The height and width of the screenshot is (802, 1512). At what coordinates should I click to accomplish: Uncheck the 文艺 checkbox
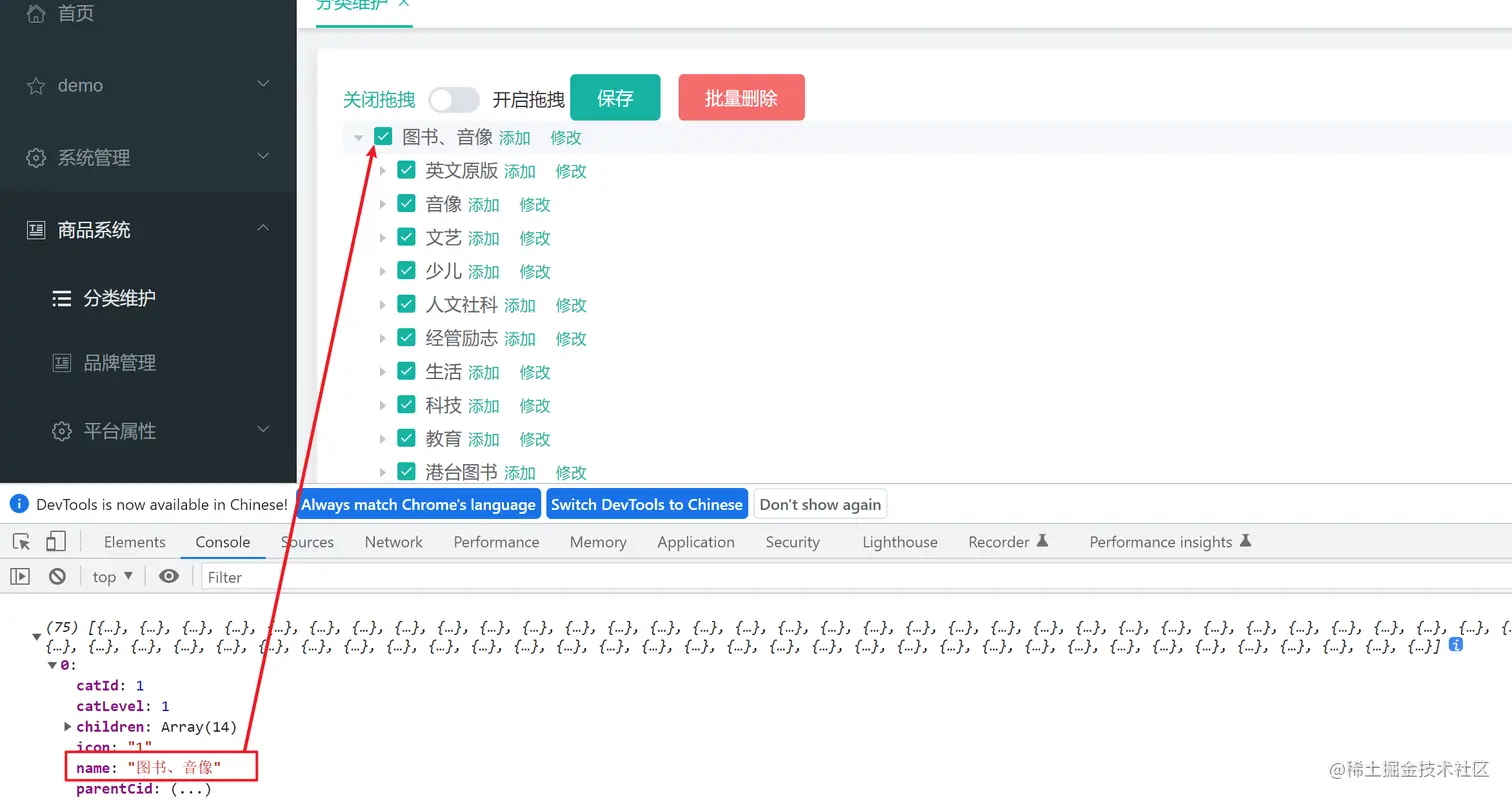pos(406,237)
